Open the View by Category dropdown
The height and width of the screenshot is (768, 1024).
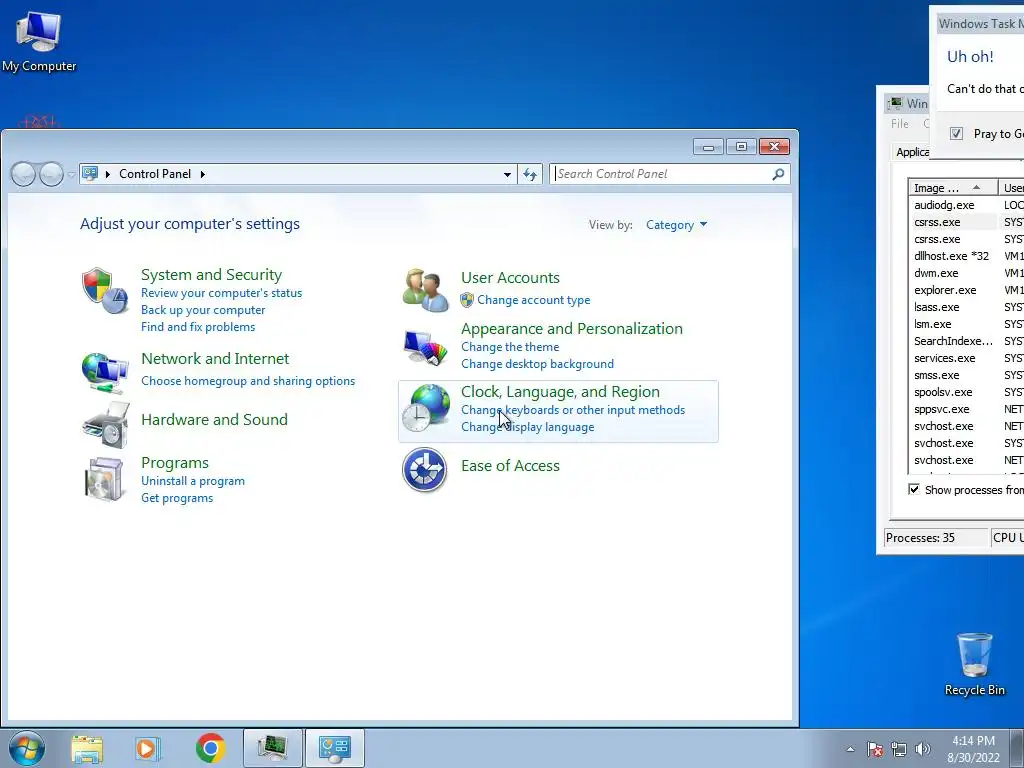676,225
